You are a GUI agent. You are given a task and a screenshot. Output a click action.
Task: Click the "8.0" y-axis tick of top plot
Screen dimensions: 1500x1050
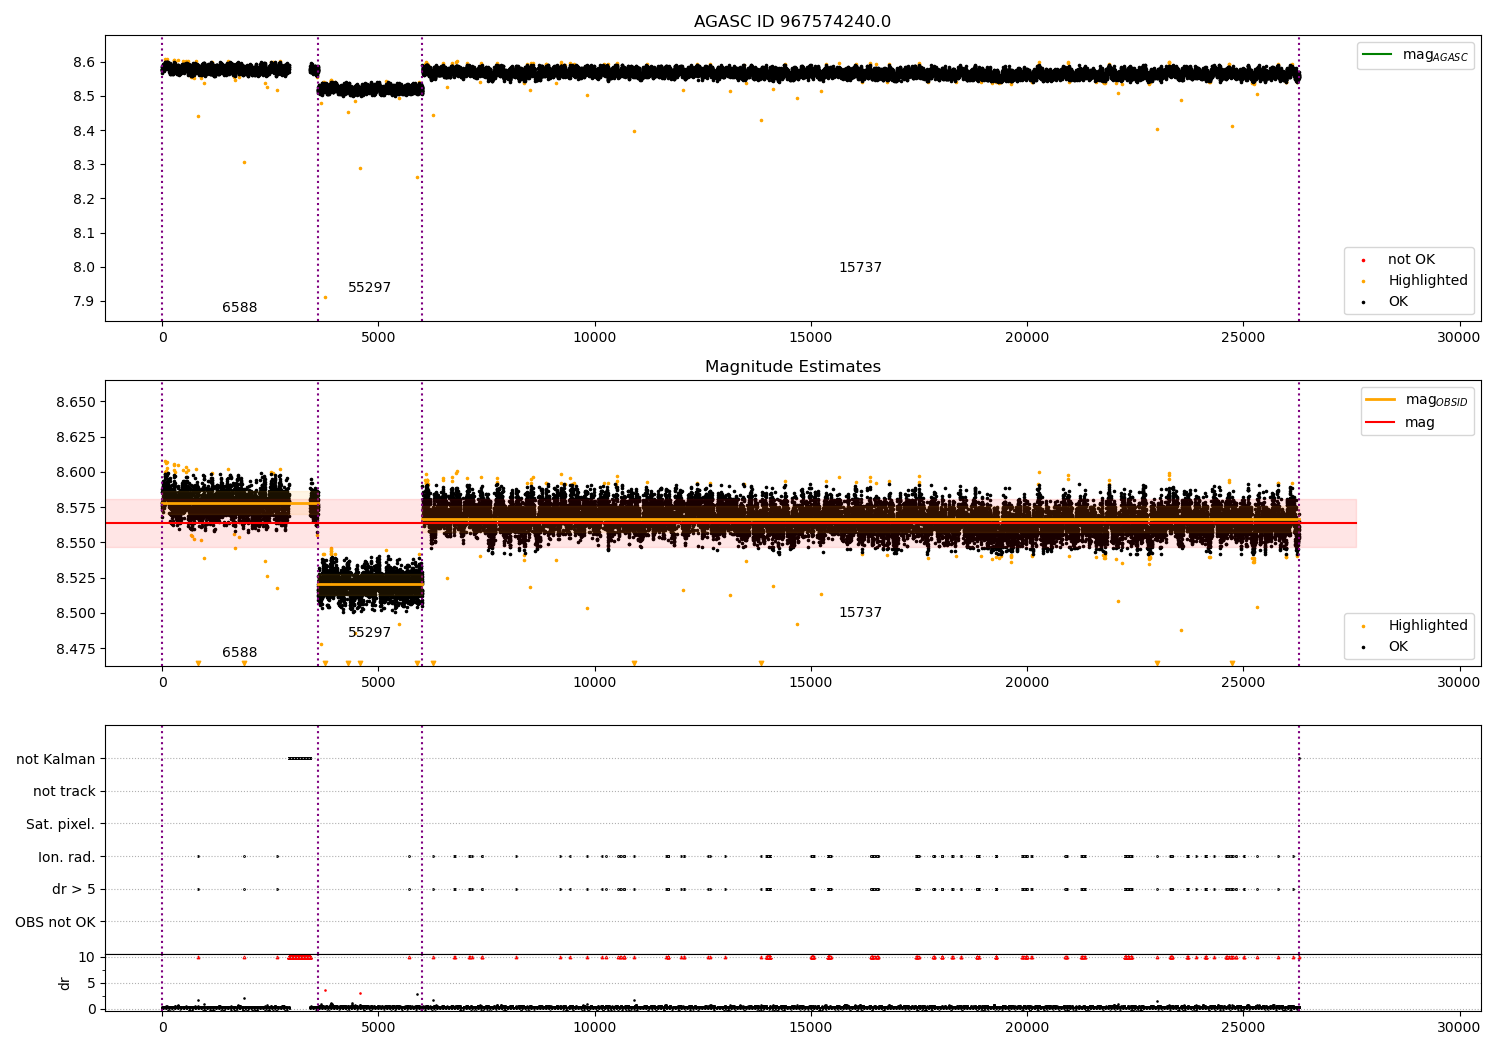(x=84, y=267)
